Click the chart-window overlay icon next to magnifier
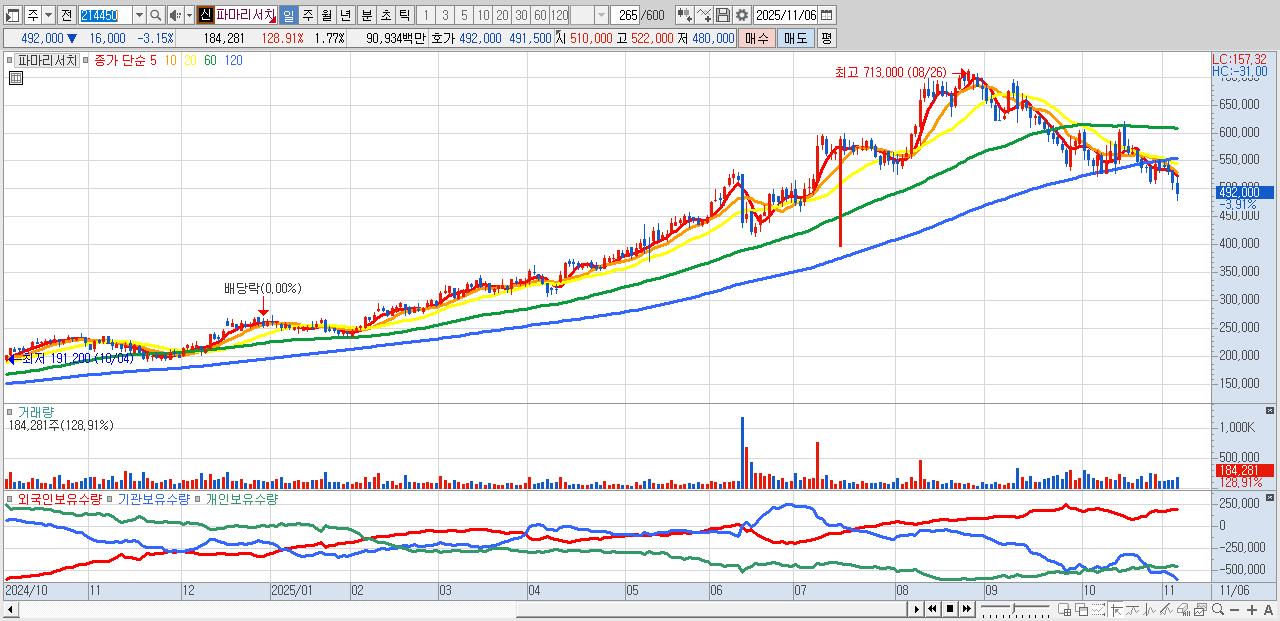The width and height of the screenshot is (1280, 621). point(1200,609)
